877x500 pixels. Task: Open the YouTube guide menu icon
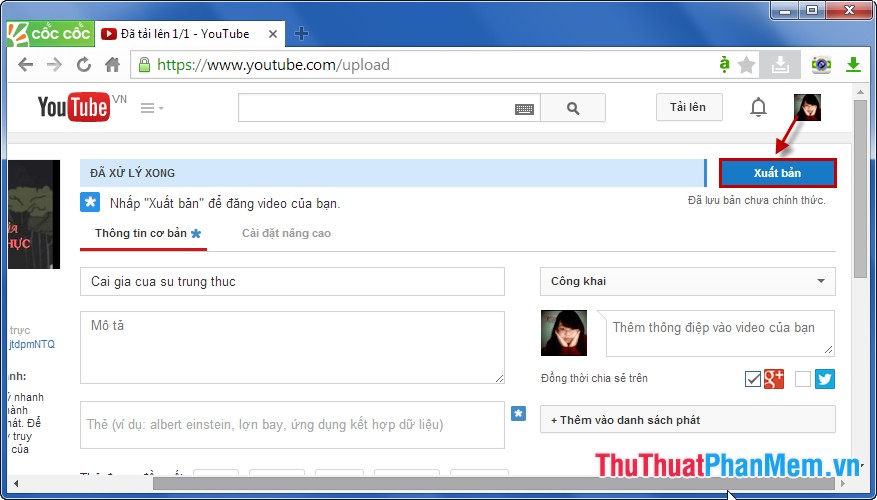point(152,108)
